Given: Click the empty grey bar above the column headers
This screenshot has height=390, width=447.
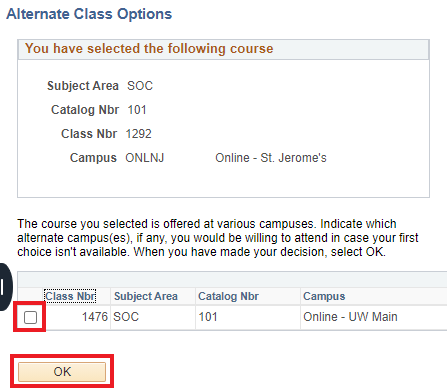Looking at the screenshot, I should click(x=232, y=279).
